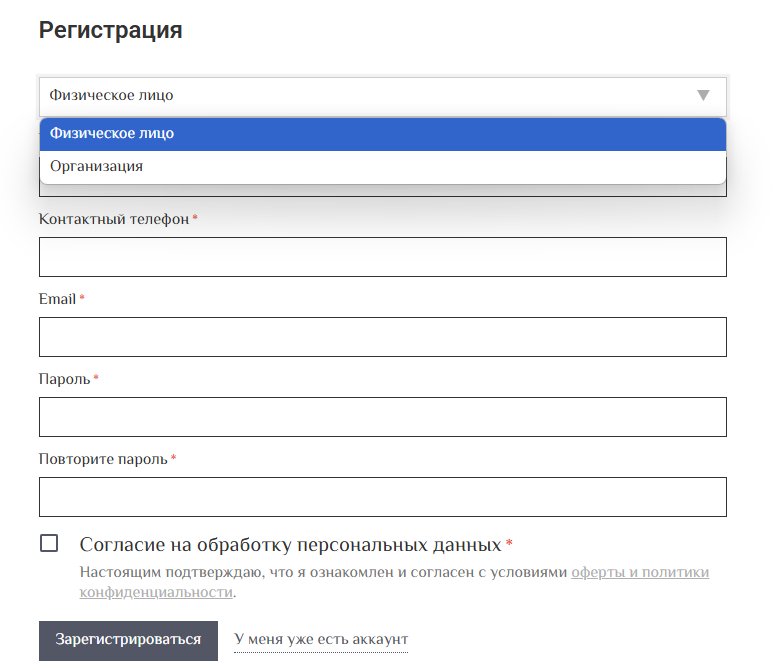
Task: Open the оферты и политики конфиденциальности link
Action: click(394, 582)
